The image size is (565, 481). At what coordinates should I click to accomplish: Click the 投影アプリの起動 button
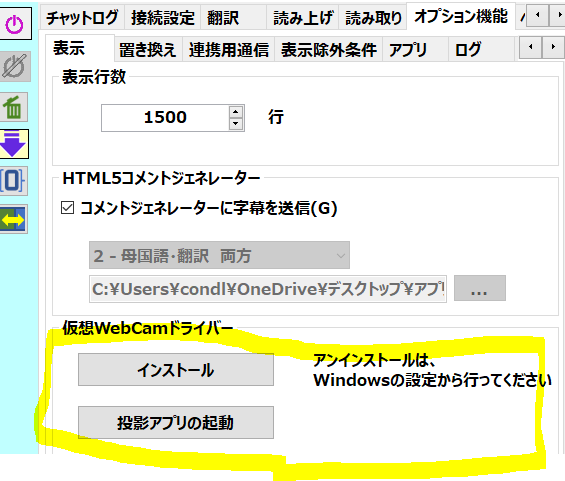[176, 423]
